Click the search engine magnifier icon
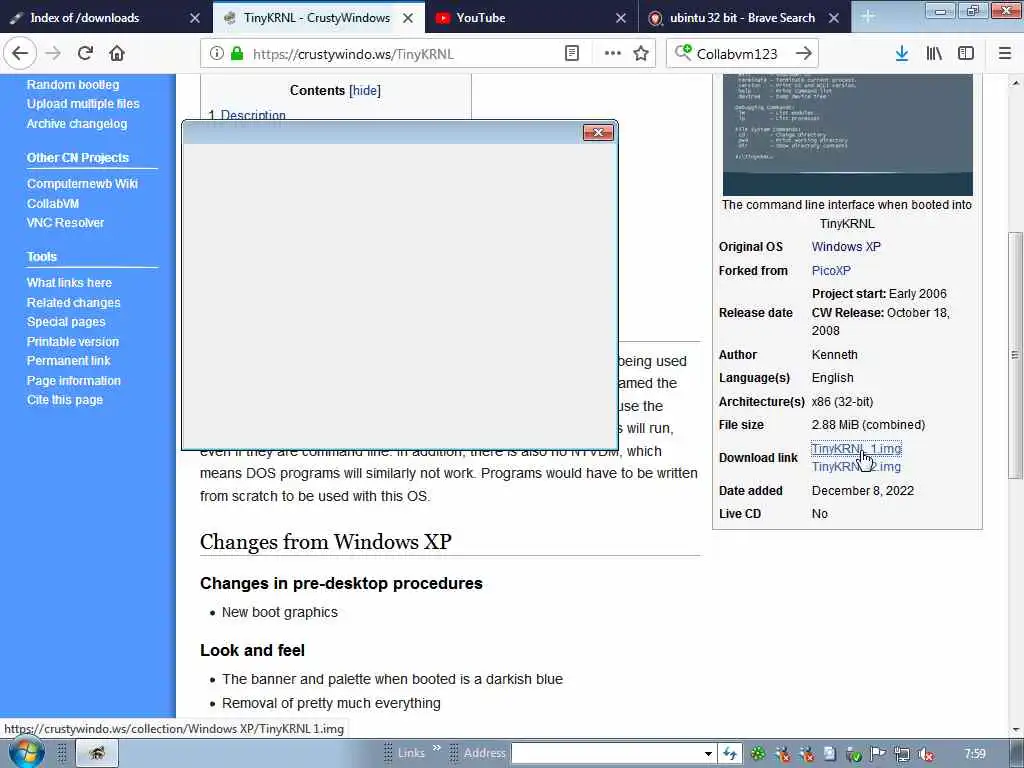 682,52
